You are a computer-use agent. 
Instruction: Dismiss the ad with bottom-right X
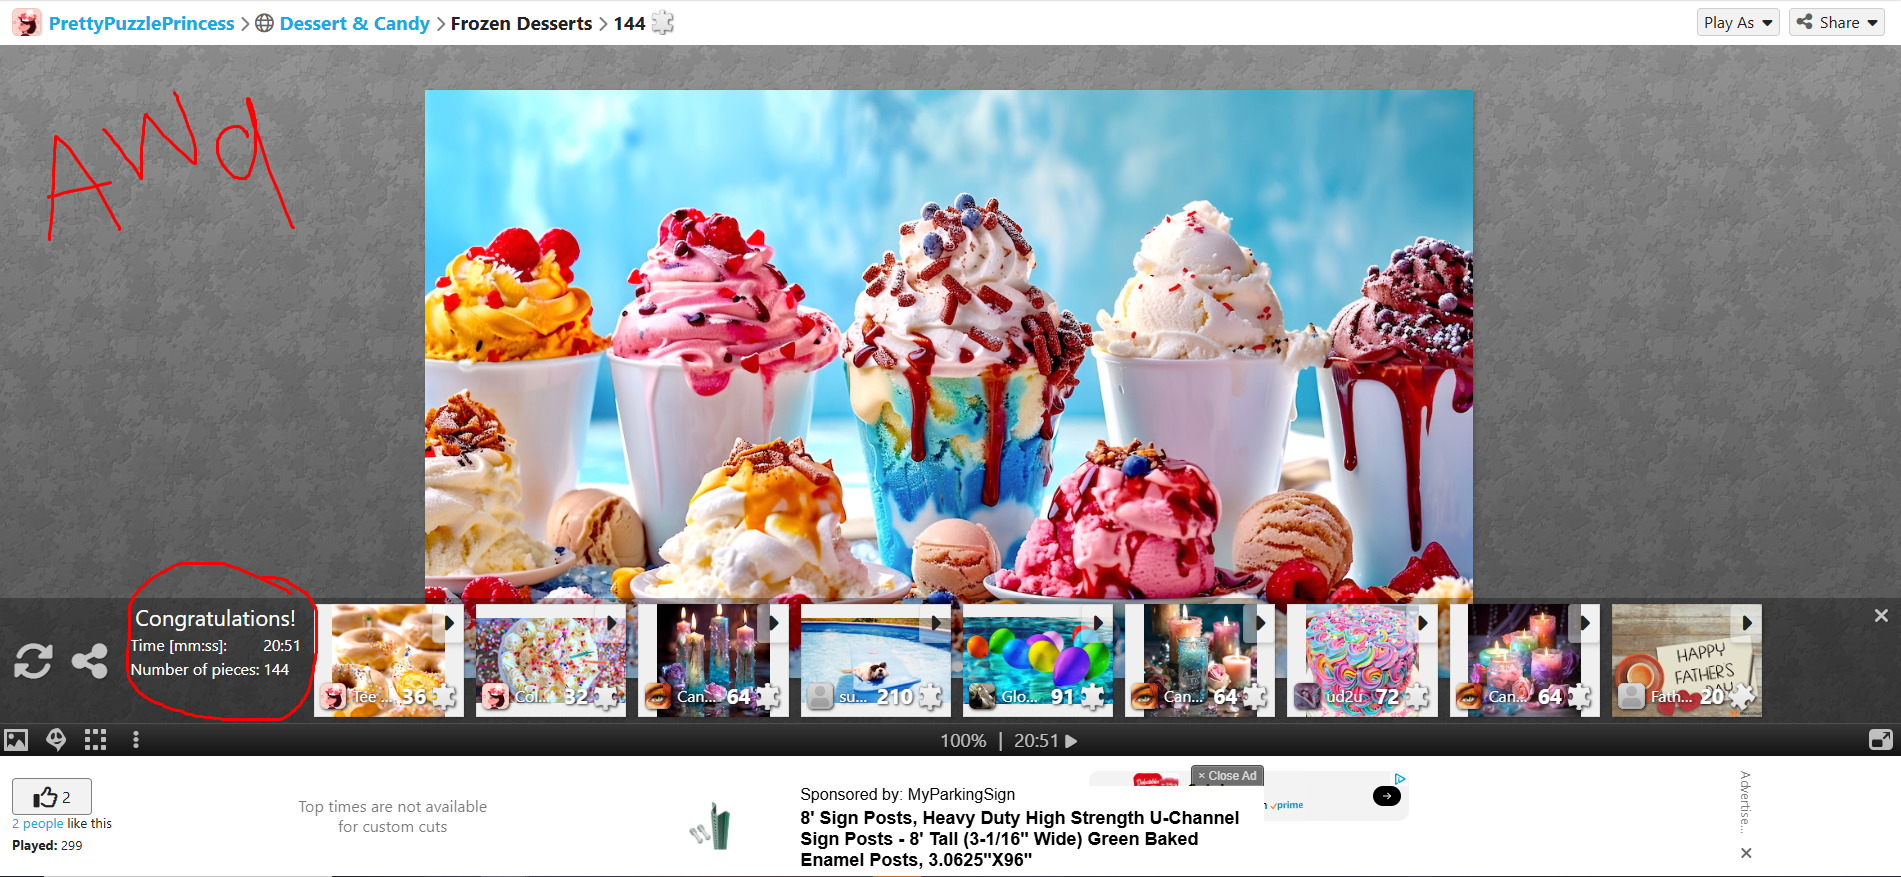point(1746,853)
